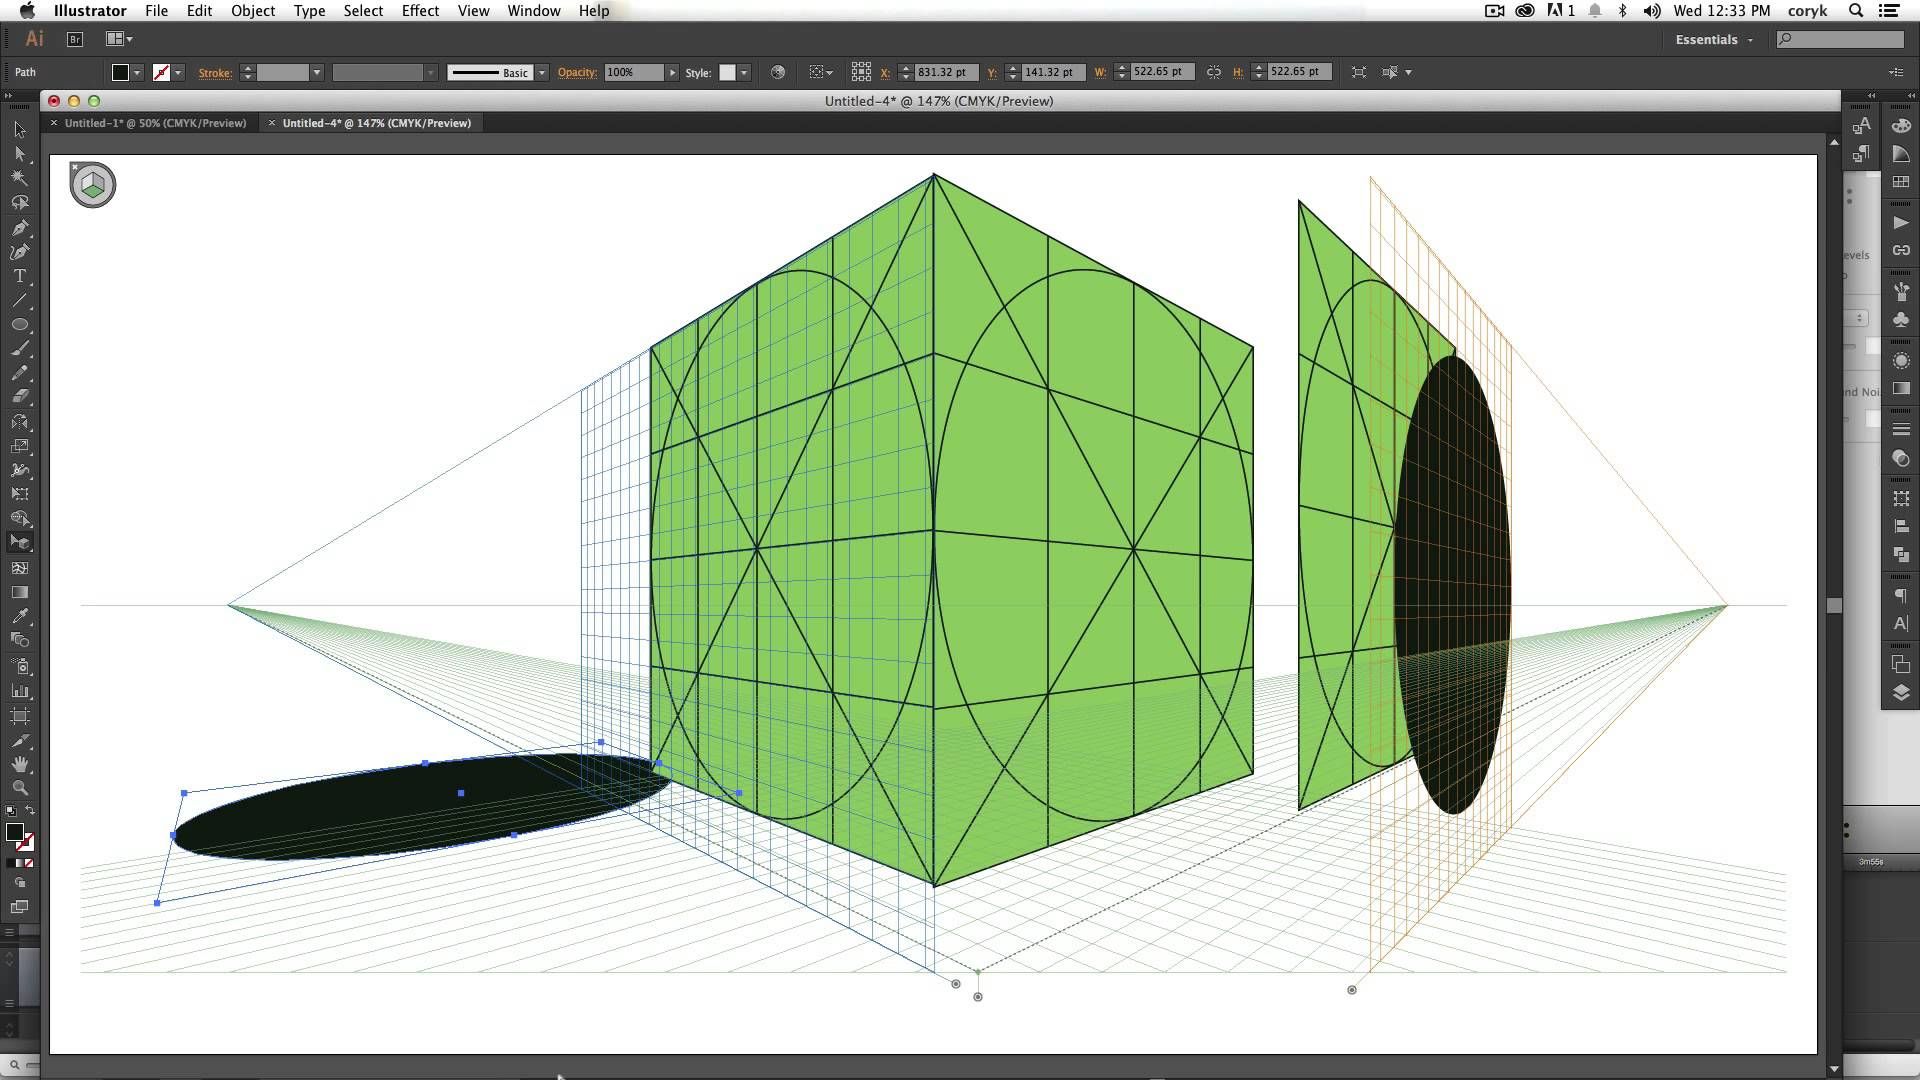Select the Zoom magnifier tool
The height and width of the screenshot is (1080, 1920).
click(19, 788)
